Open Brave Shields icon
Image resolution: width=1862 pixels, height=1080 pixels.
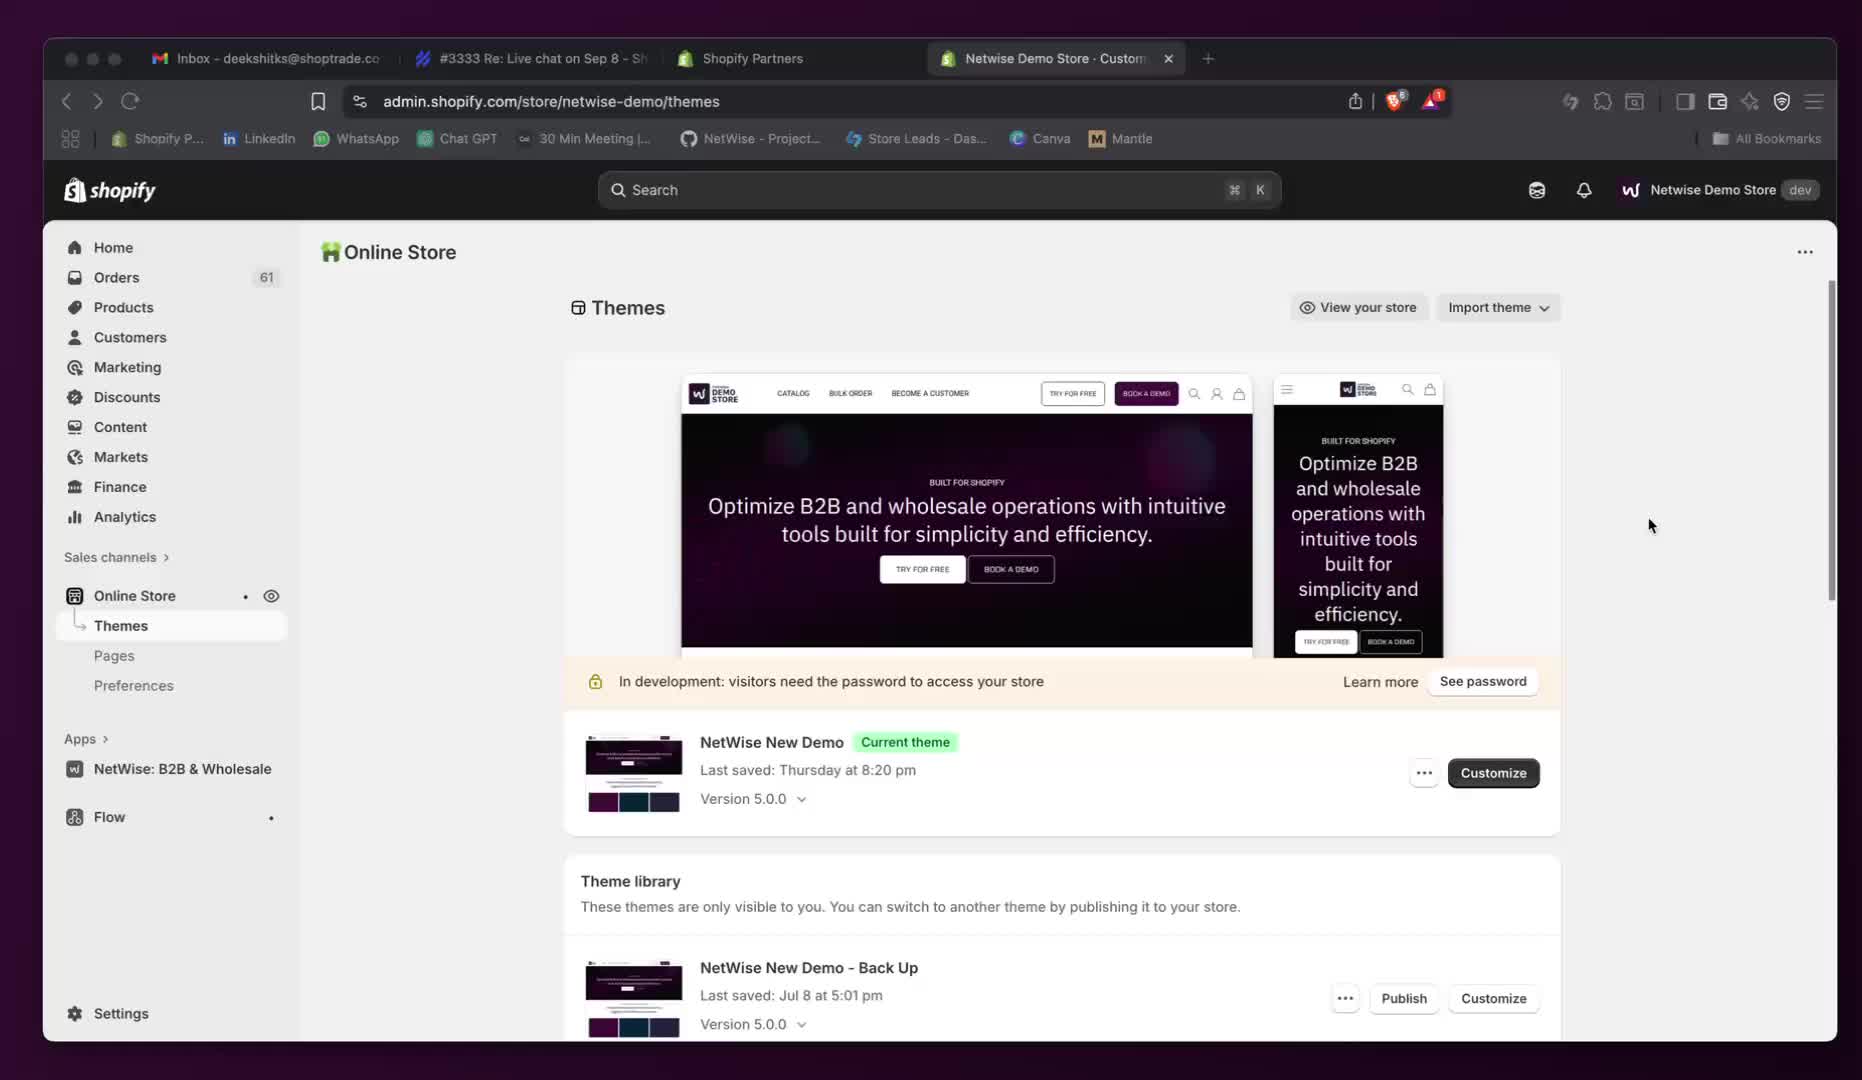point(1395,100)
